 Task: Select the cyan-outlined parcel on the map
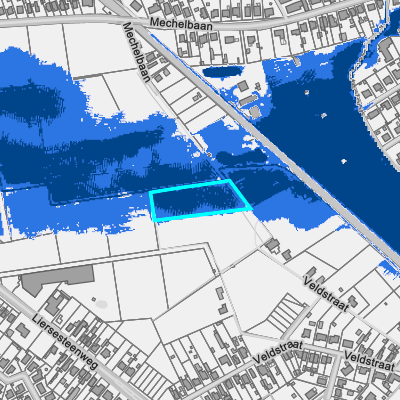(201, 201)
